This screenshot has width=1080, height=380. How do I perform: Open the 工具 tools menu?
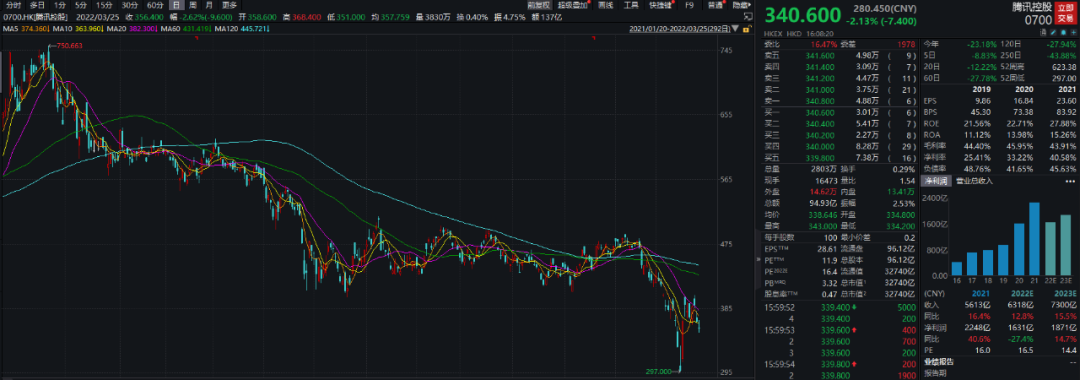tap(631, 5)
